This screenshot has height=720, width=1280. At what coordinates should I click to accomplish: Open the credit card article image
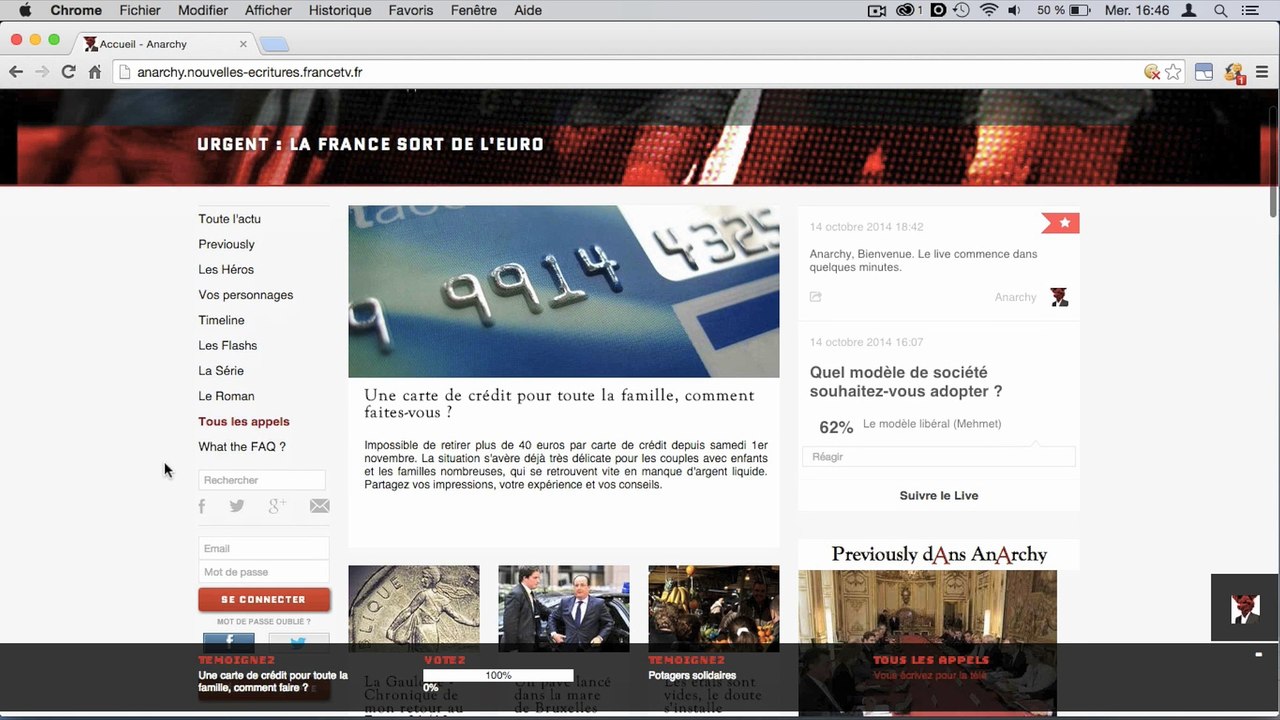pyautogui.click(x=564, y=292)
